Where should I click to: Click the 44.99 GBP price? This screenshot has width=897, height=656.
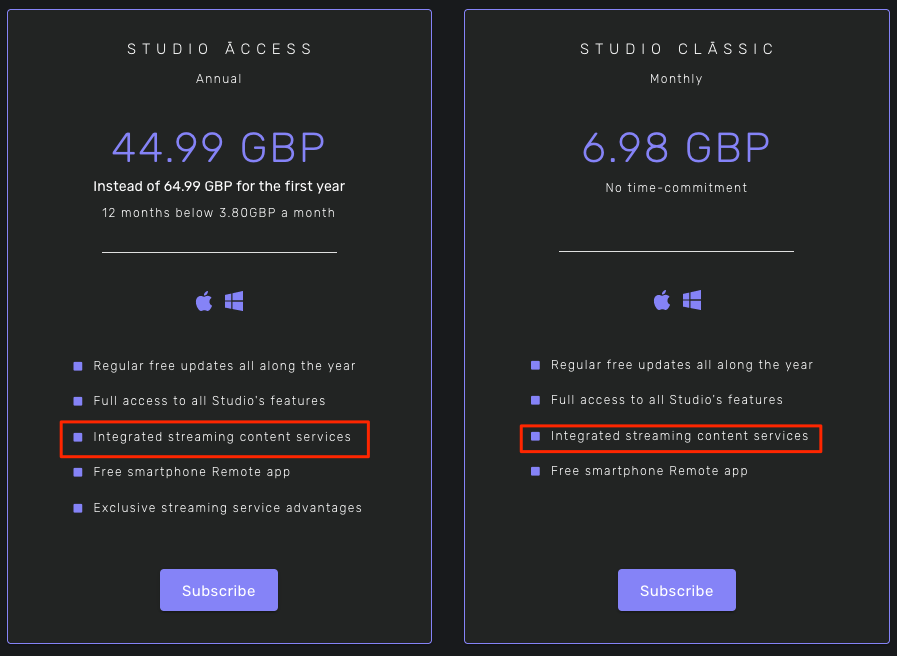[x=219, y=148]
